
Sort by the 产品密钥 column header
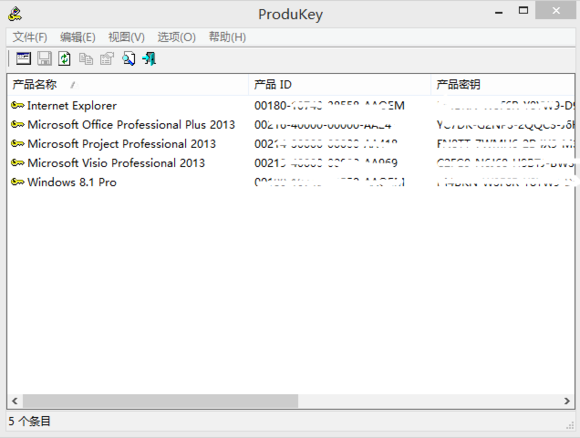coord(503,85)
